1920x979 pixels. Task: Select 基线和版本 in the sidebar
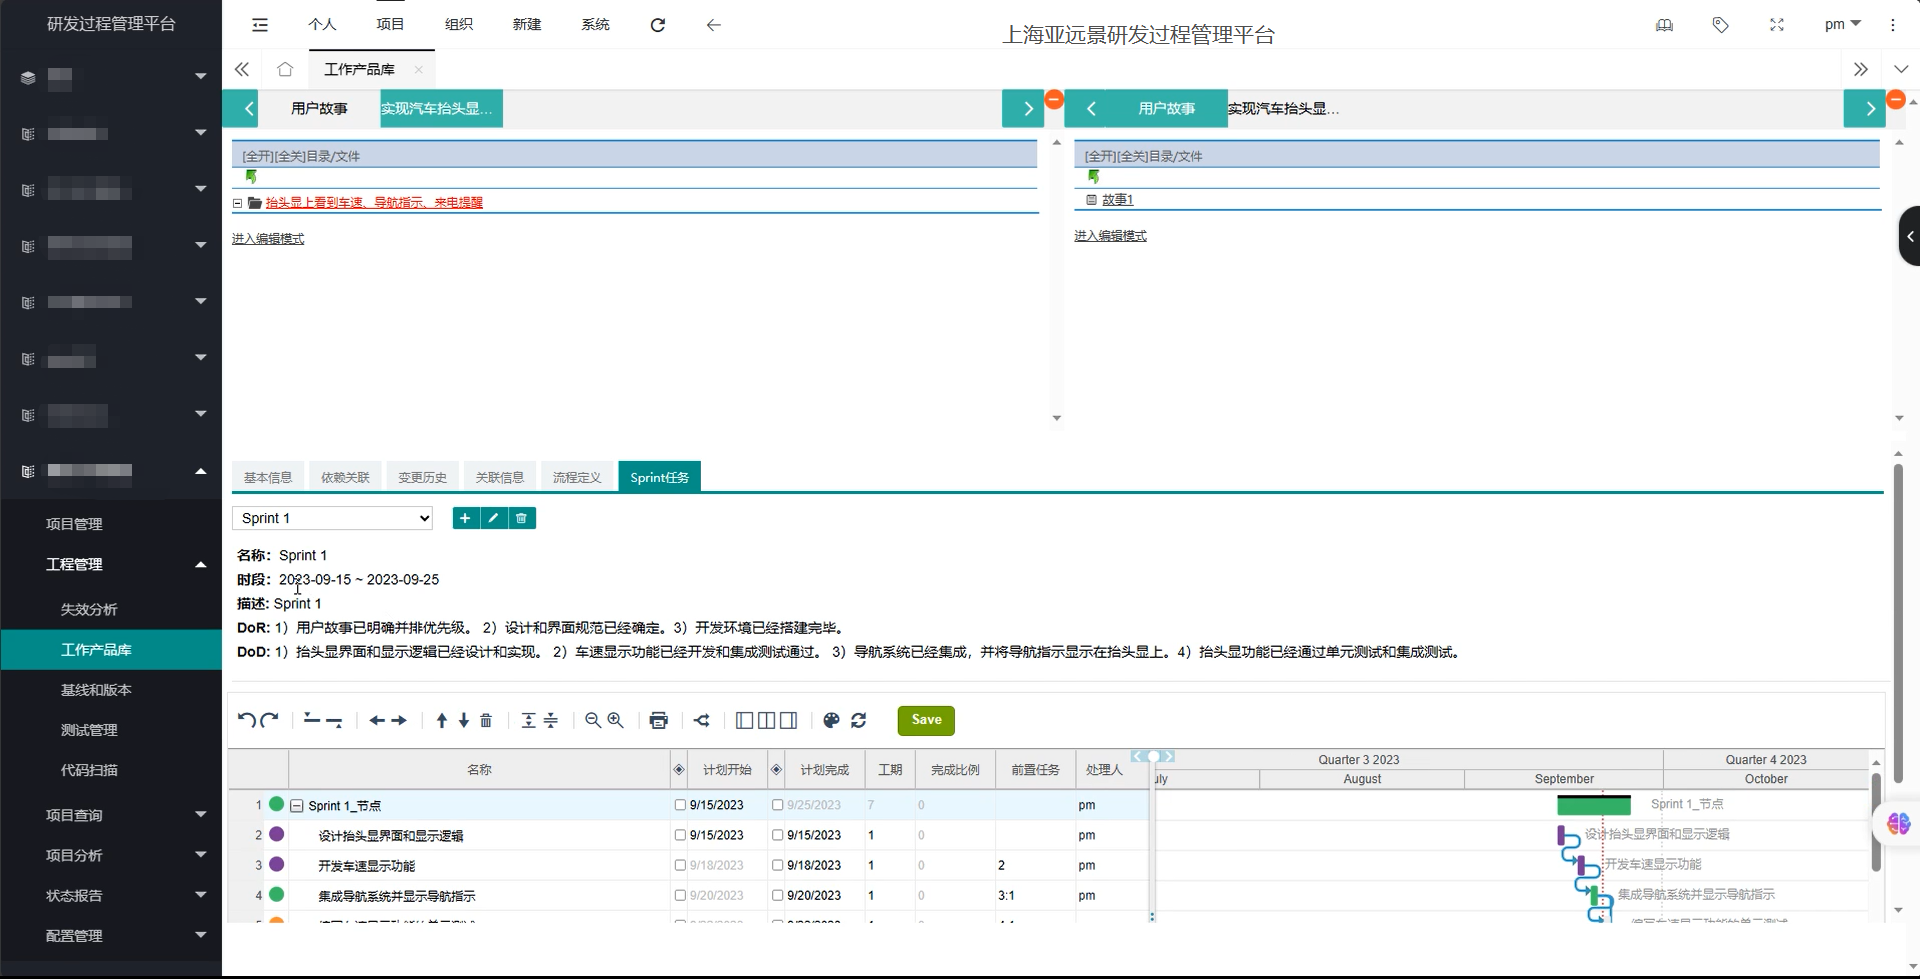[96, 690]
